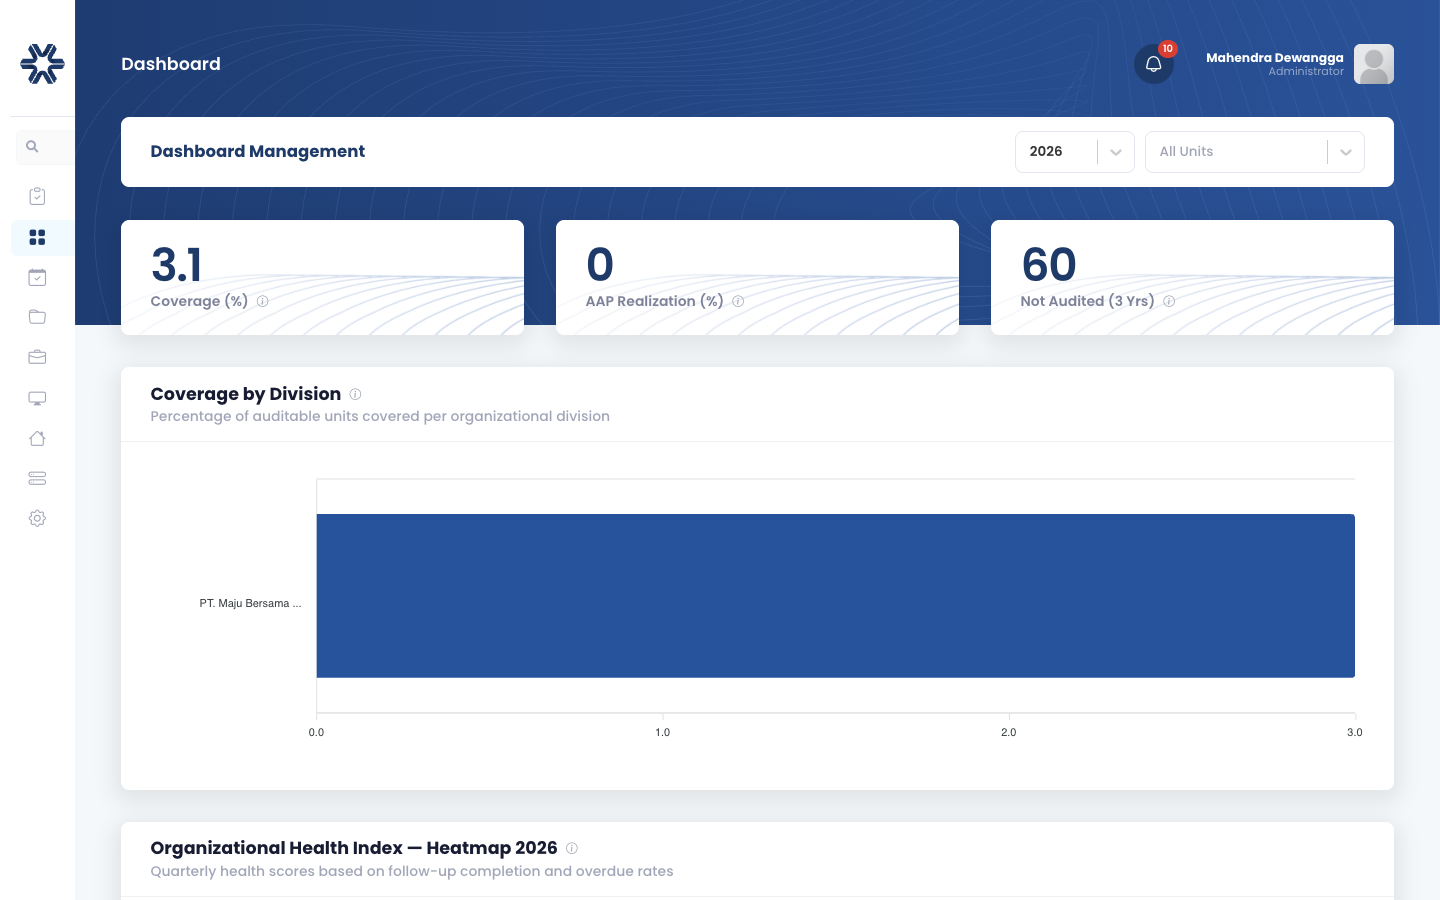Viewport: 1440px width, 900px height.
Task: Click info icon next to AAP Realization (%)
Action: coord(738,301)
